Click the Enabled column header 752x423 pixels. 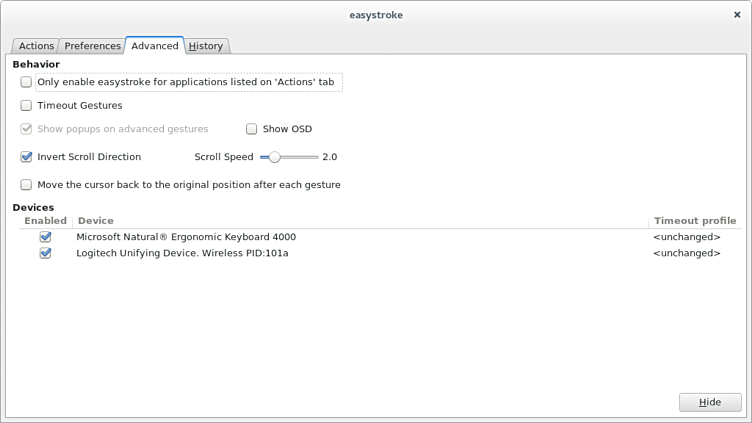[45, 221]
